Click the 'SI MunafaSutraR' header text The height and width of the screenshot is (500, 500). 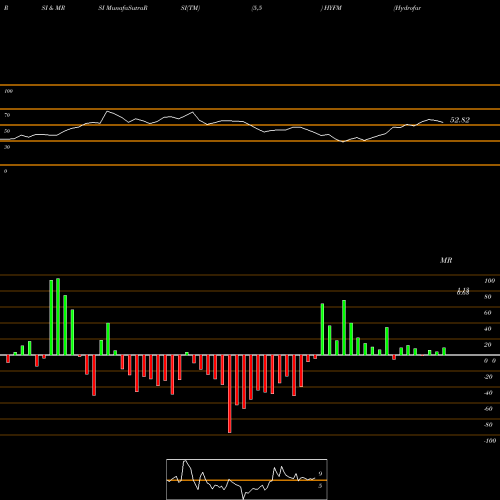click(x=123, y=8)
